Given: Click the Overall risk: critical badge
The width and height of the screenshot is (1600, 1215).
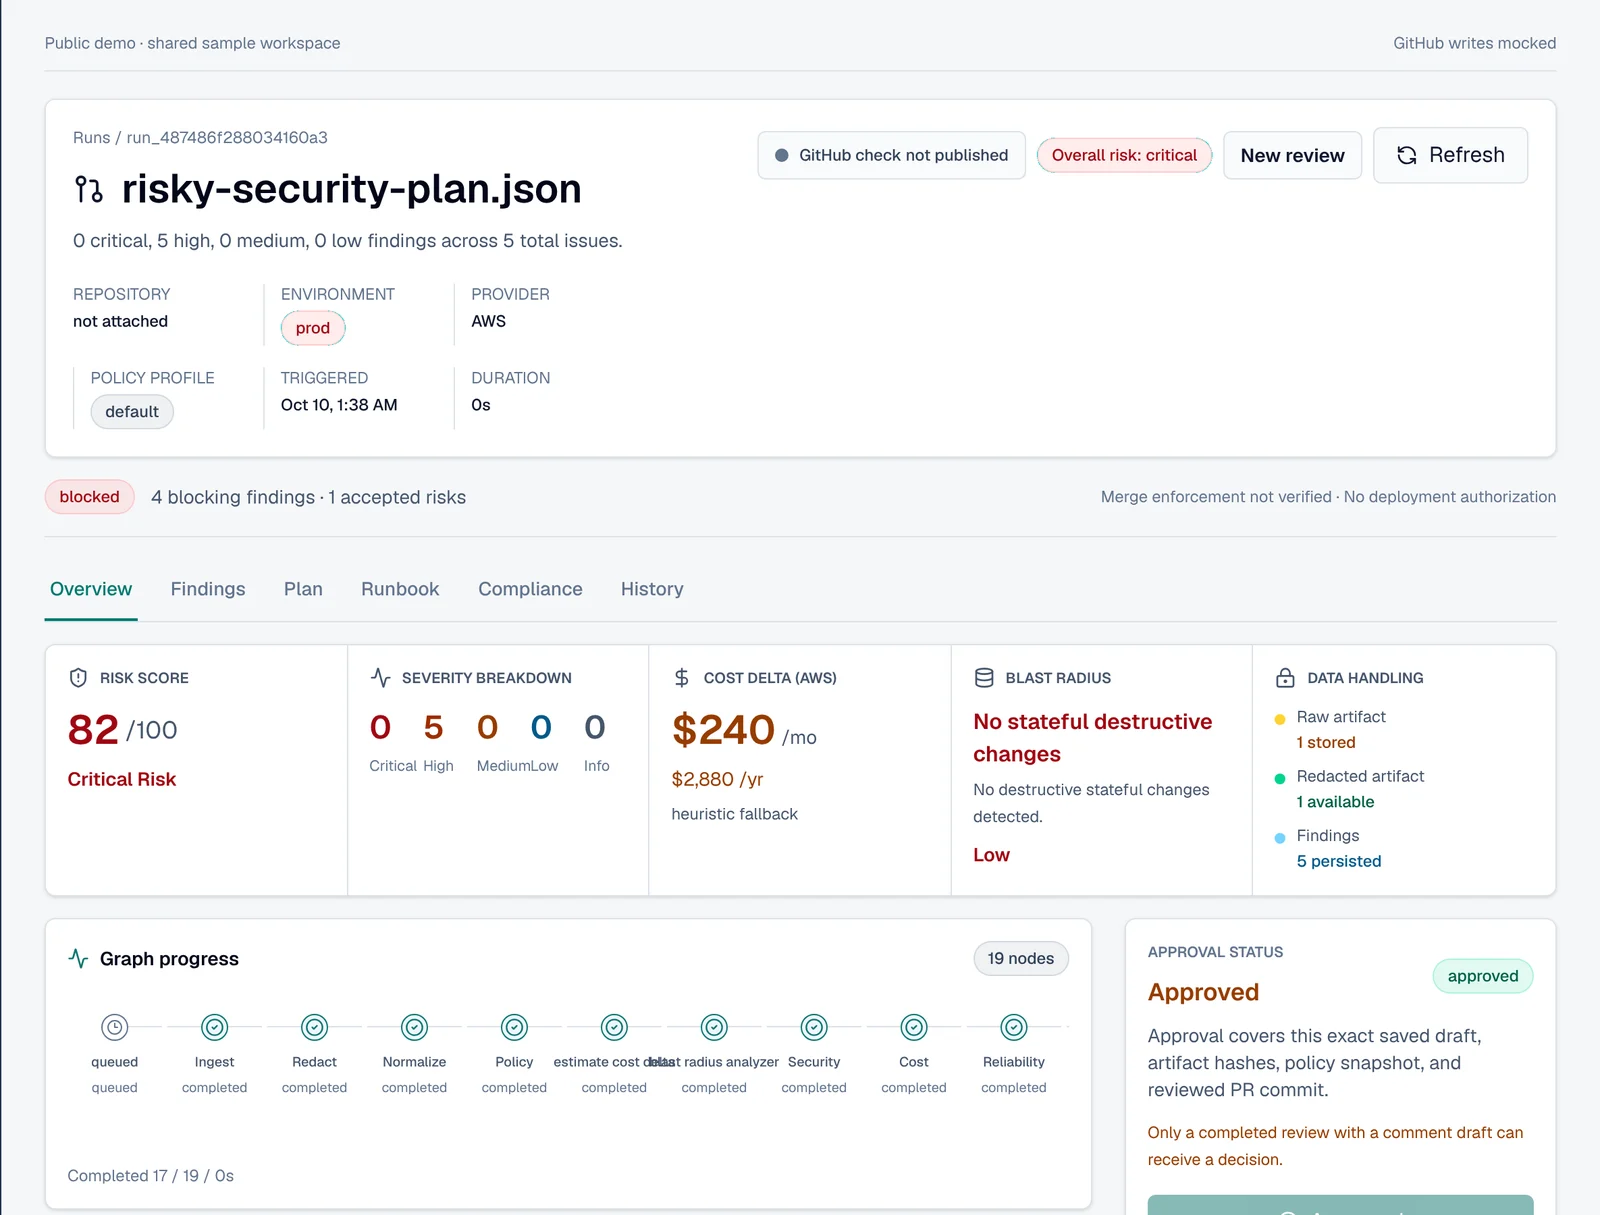Looking at the screenshot, I should [x=1124, y=155].
